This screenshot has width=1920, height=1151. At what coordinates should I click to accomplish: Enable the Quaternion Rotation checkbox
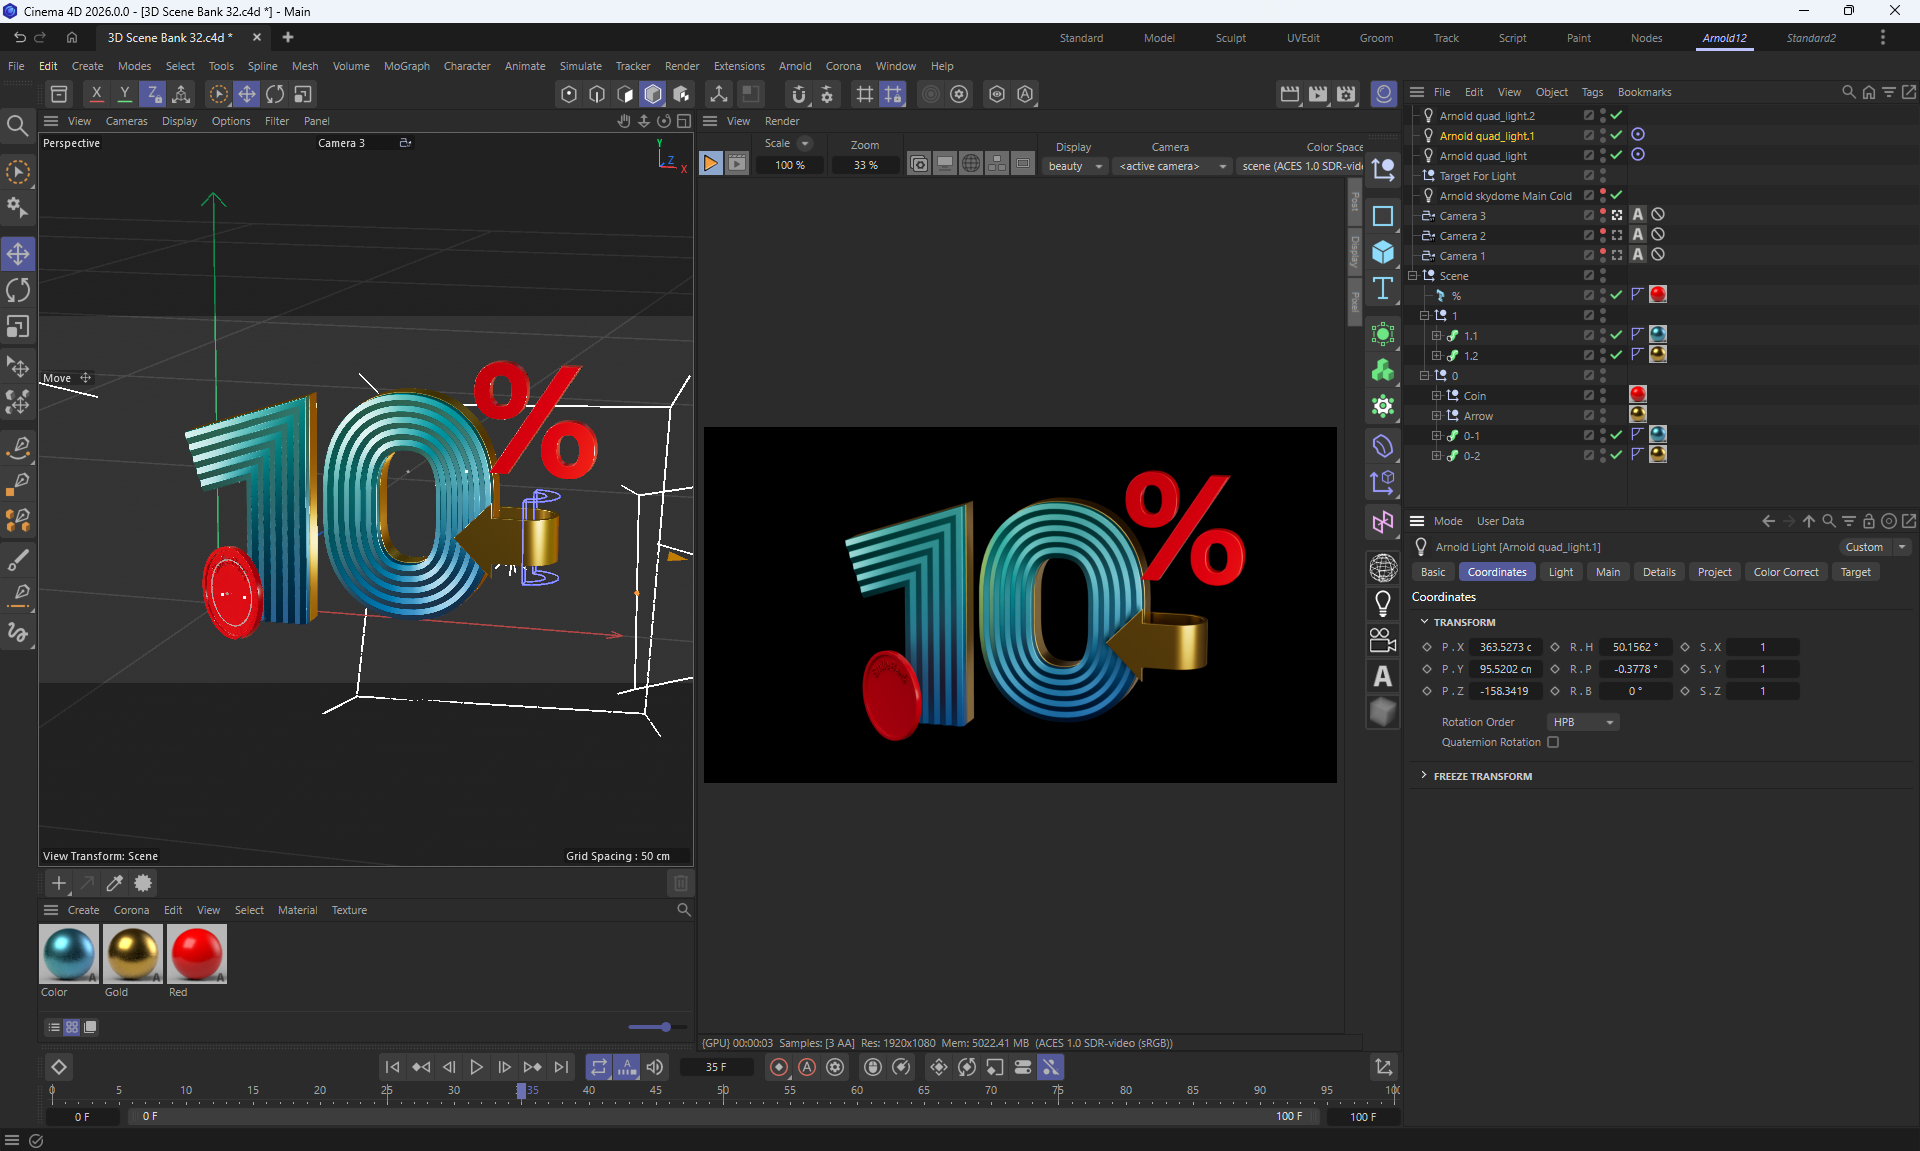pyautogui.click(x=1553, y=742)
